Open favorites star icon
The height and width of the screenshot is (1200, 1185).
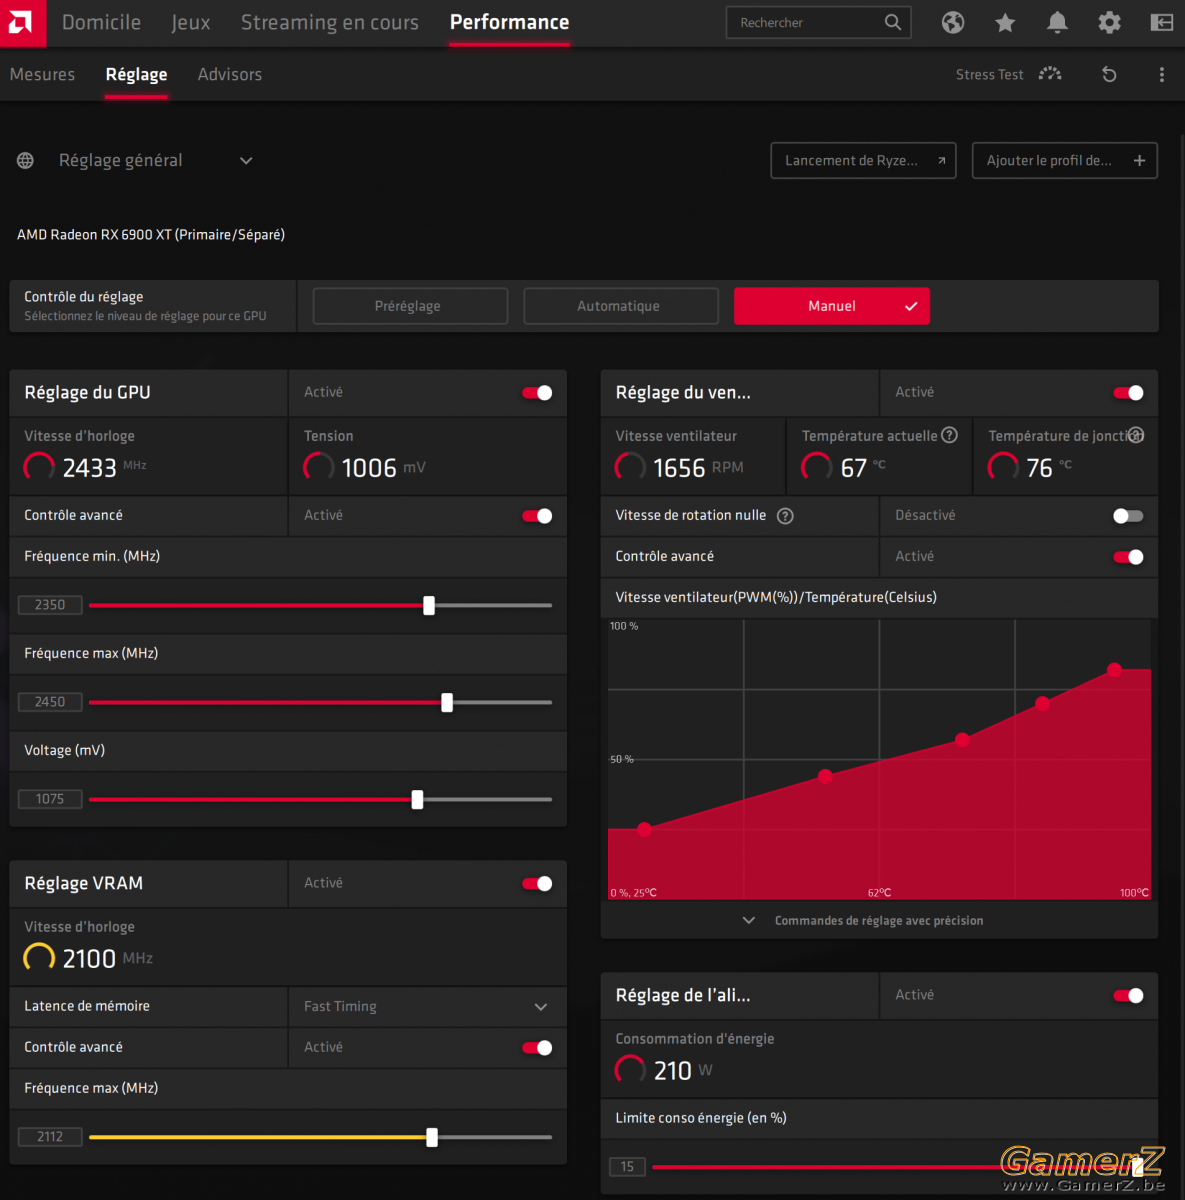click(x=1005, y=22)
